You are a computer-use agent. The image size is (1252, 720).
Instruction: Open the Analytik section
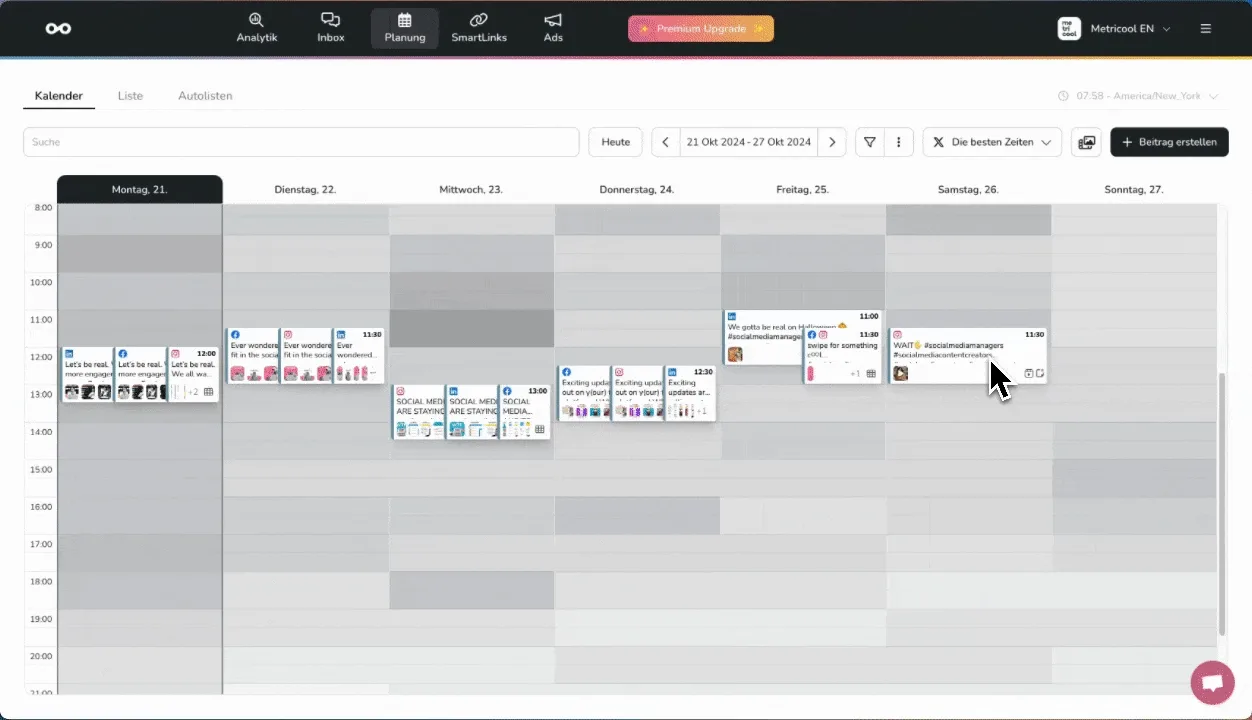coord(257,28)
